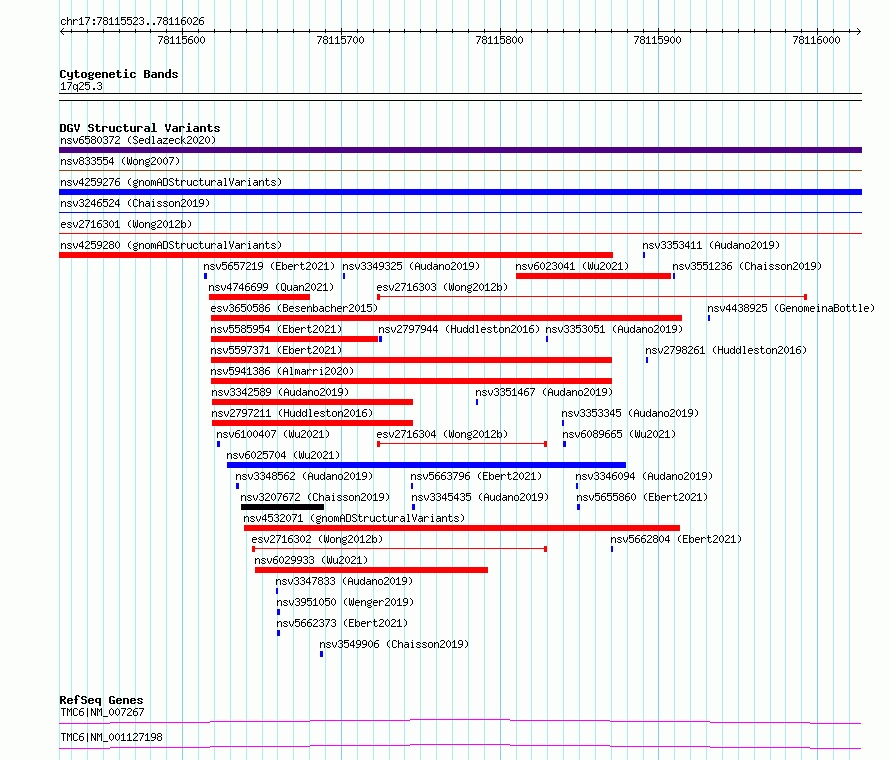Click nsv5585954 (Ebert2021) label
Viewport: 890px width, 760px height.
[276, 329]
